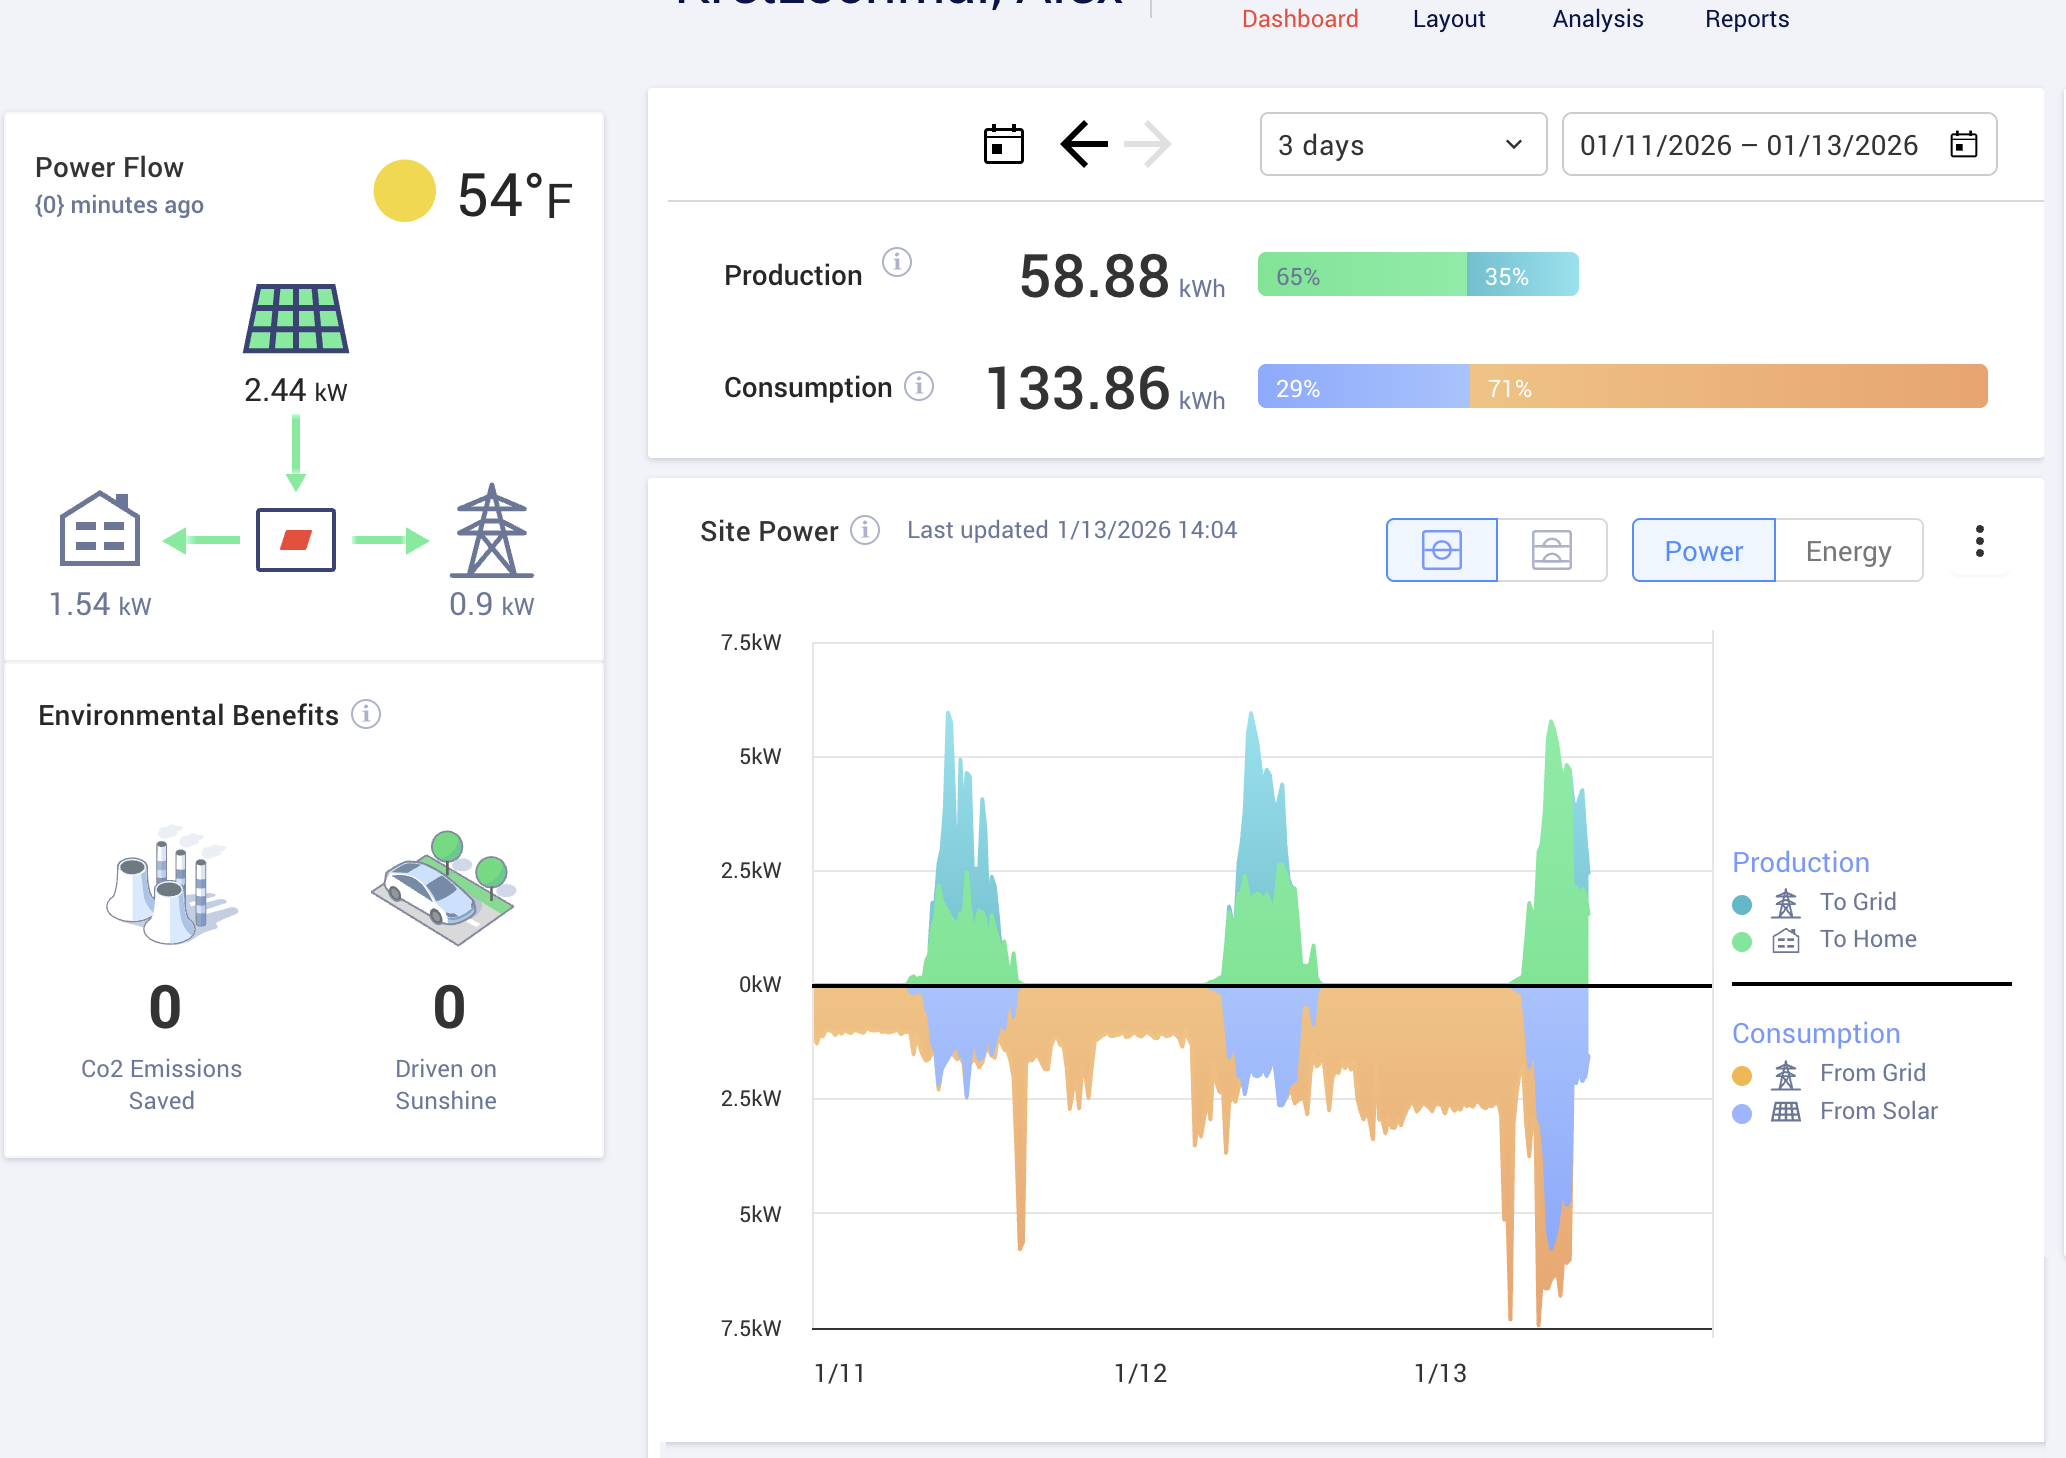
Task: Select the second chart layout toggle
Action: click(1551, 550)
